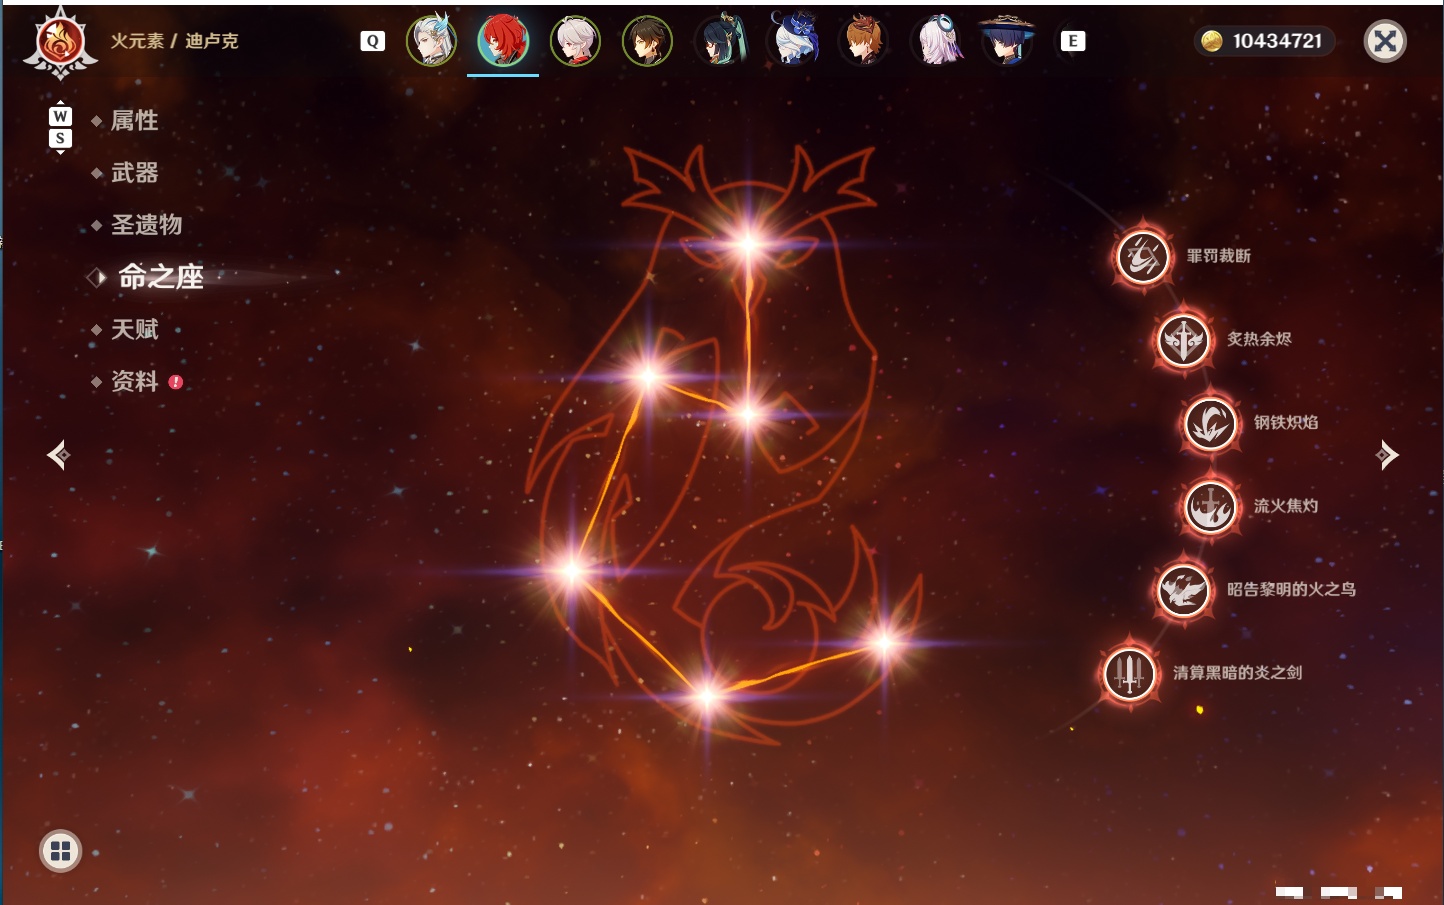Image resolution: width=1444 pixels, height=905 pixels.
Task: Open the four-square grid menu icon
Action: [60, 851]
